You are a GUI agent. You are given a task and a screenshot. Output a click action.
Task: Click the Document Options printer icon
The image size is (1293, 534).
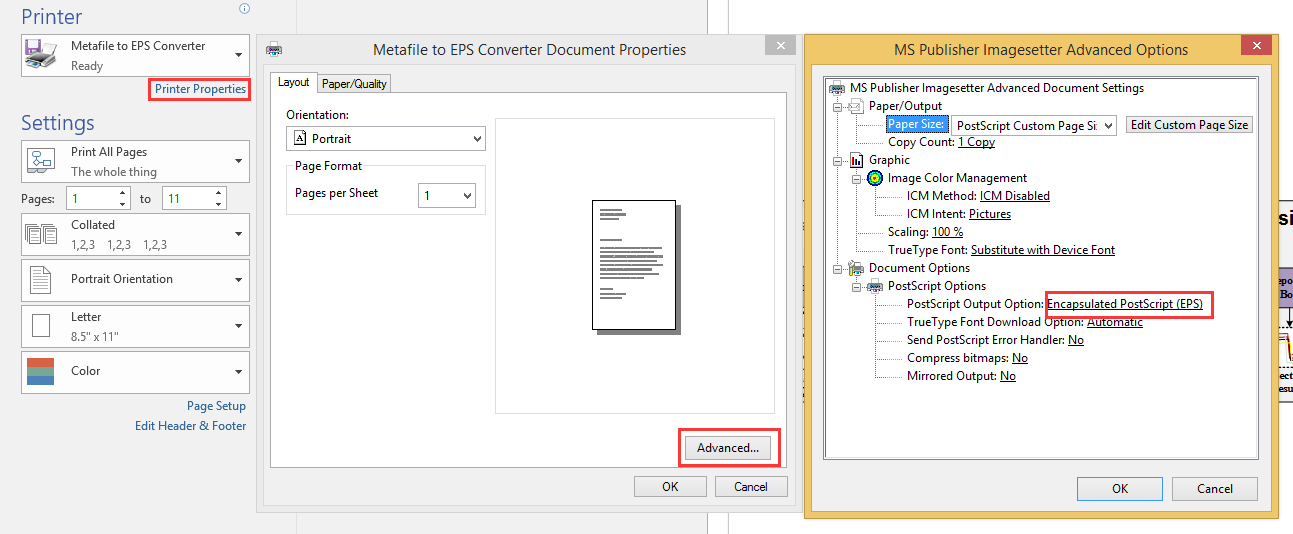(x=857, y=268)
